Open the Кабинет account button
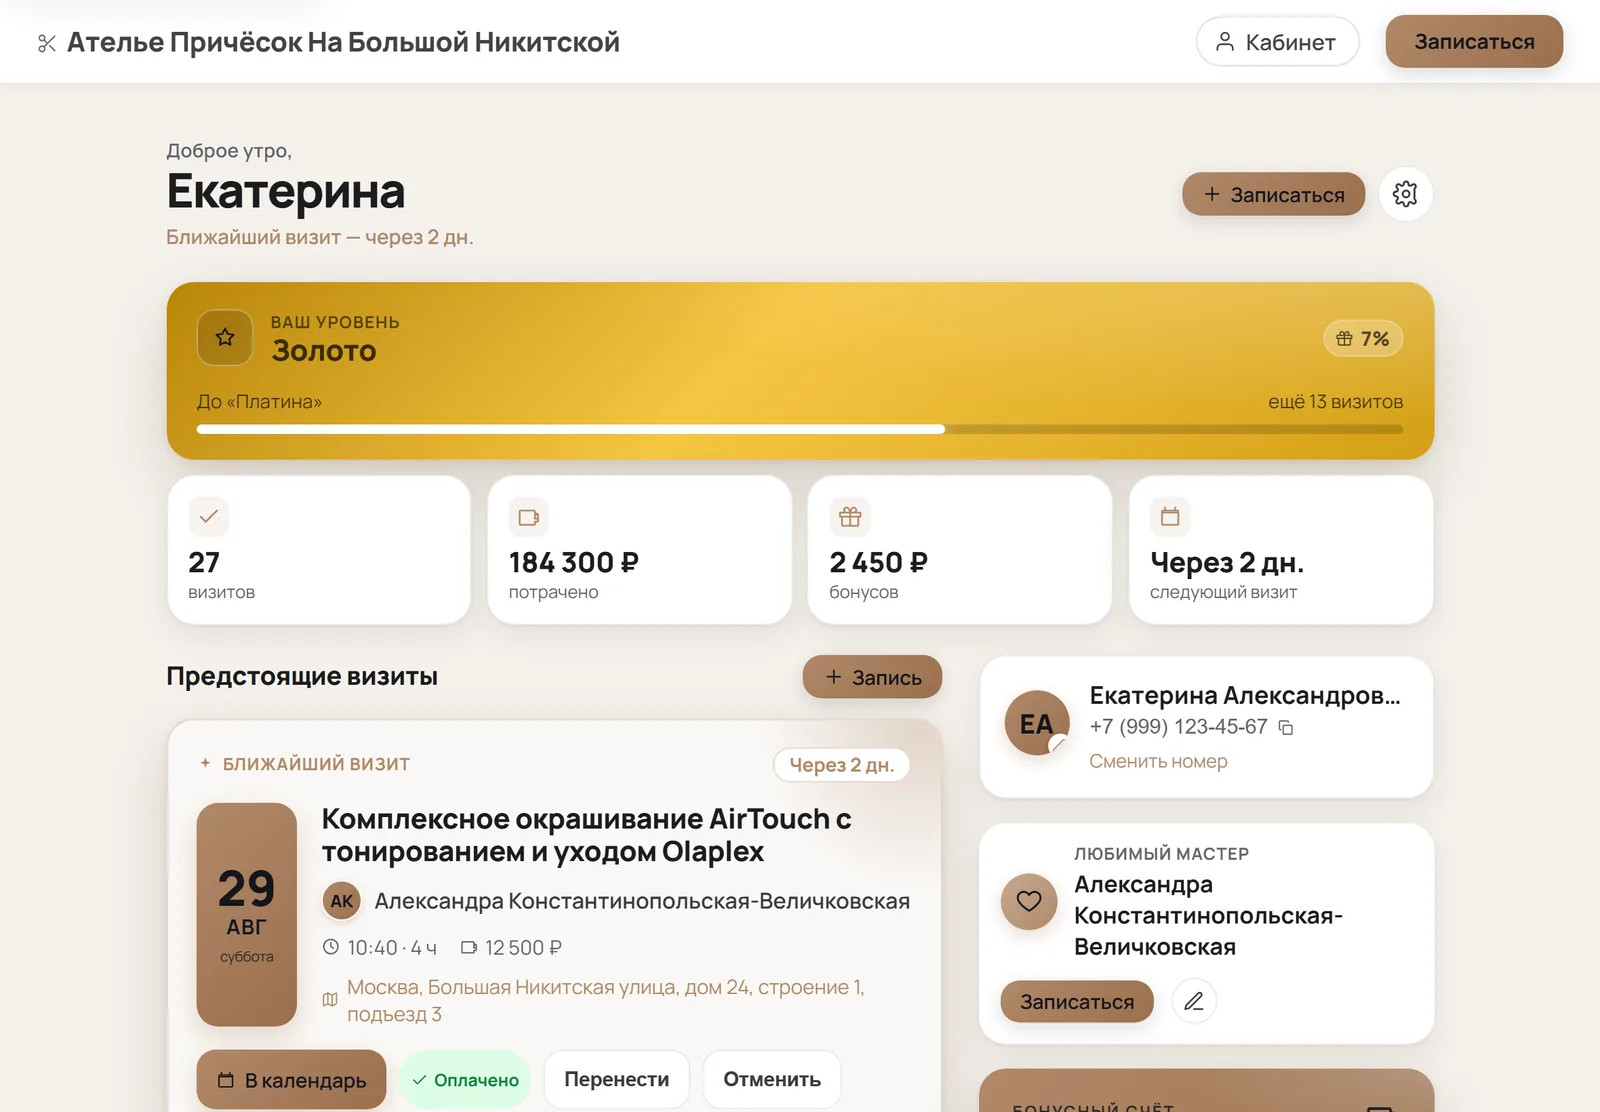1600x1112 pixels. click(x=1277, y=42)
